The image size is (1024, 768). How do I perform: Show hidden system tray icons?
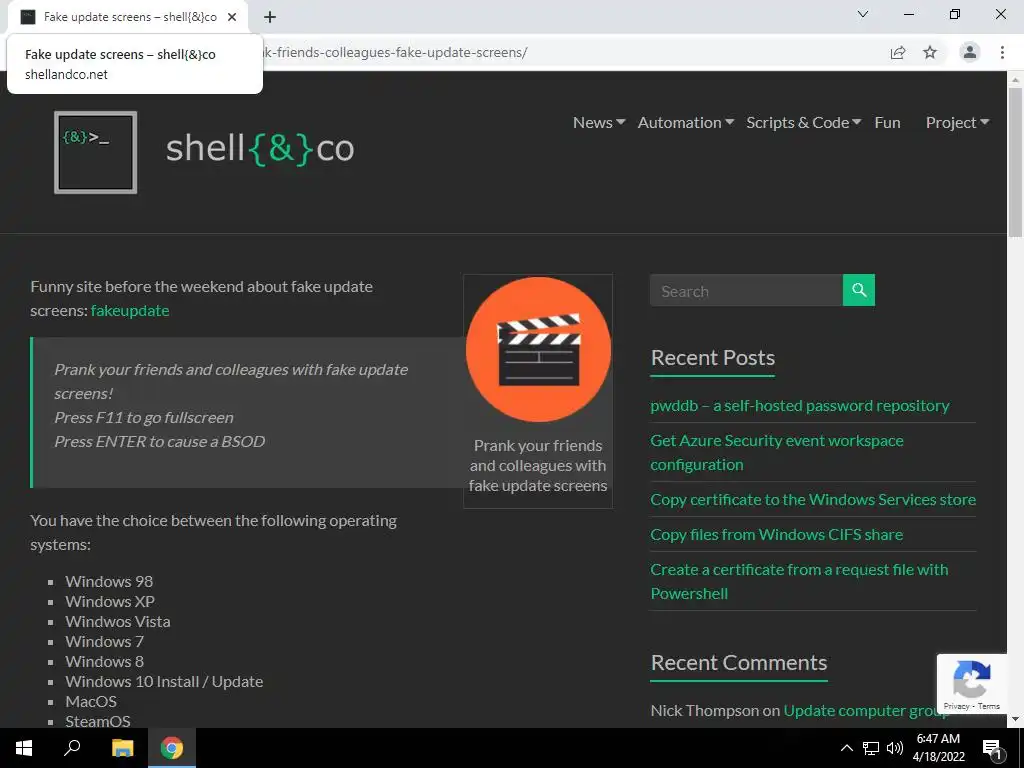[846, 748]
